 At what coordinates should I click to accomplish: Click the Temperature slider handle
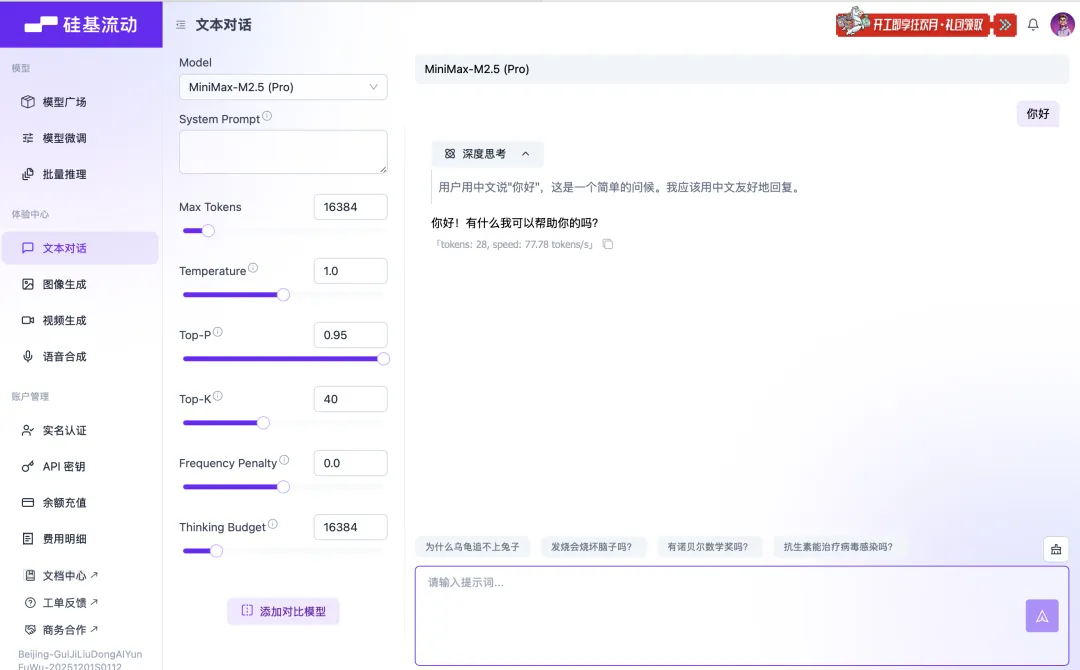coord(283,295)
